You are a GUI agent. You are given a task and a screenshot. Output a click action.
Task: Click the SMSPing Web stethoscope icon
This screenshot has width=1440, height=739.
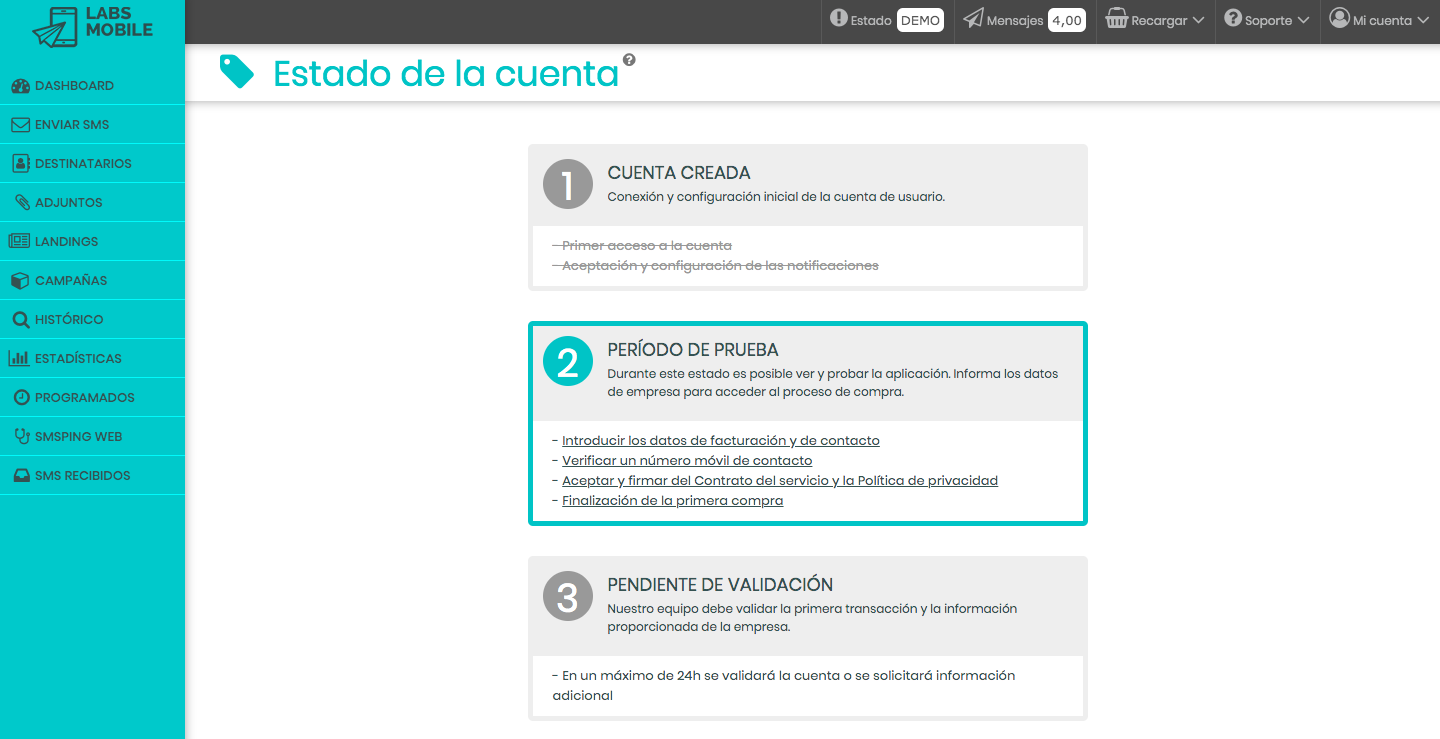pyautogui.click(x=21, y=436)
